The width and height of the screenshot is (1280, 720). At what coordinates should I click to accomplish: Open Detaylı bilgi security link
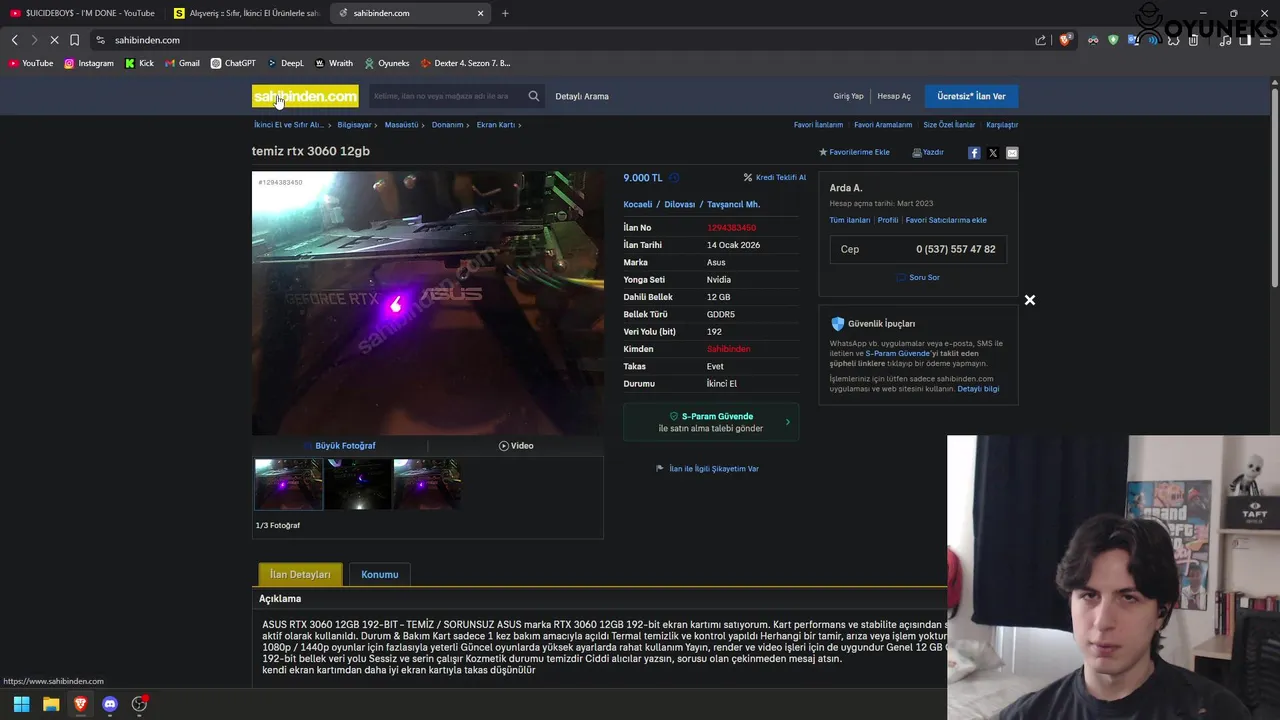click(x=978, y=389)
